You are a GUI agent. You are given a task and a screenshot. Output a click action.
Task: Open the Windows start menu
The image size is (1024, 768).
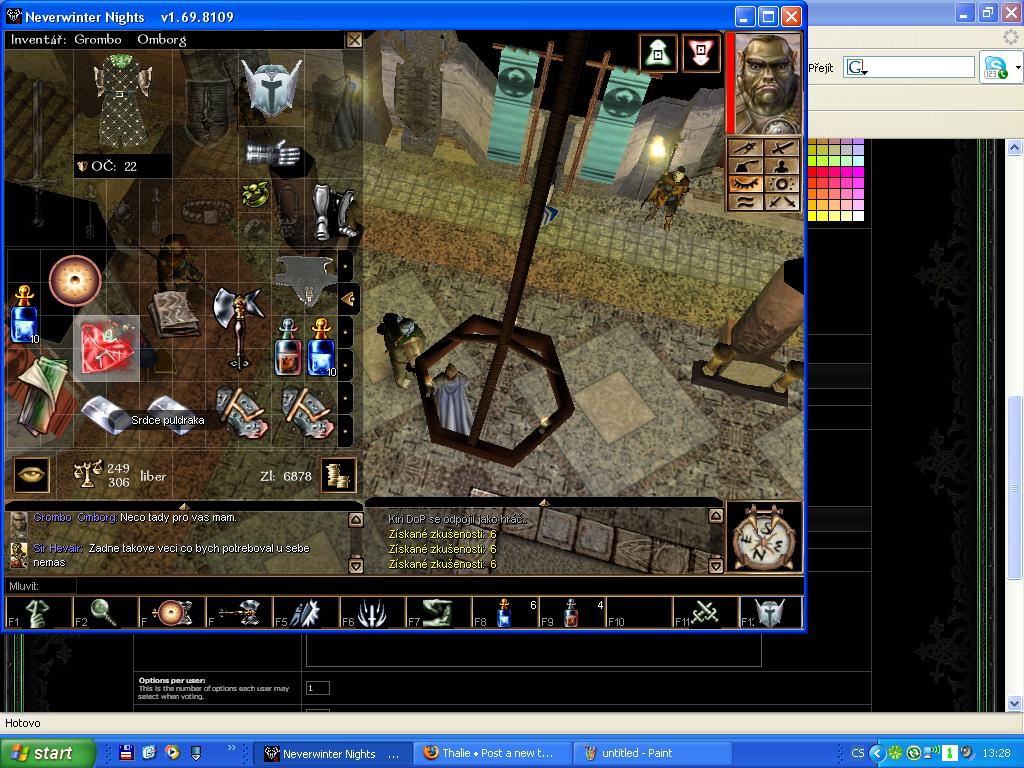[x=48, y=753]
